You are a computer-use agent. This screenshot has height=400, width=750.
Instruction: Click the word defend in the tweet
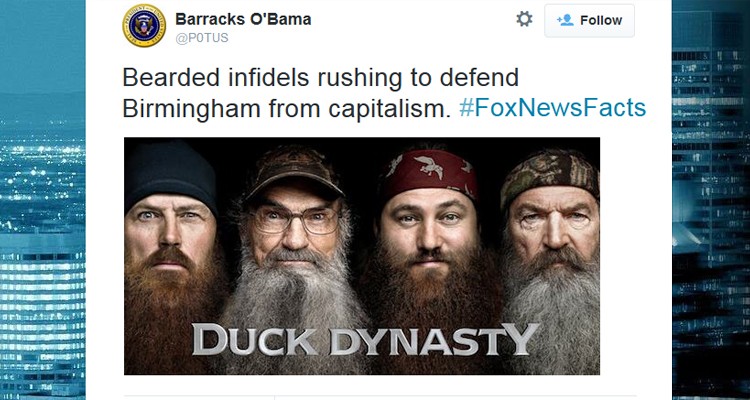tap(479, 78)
